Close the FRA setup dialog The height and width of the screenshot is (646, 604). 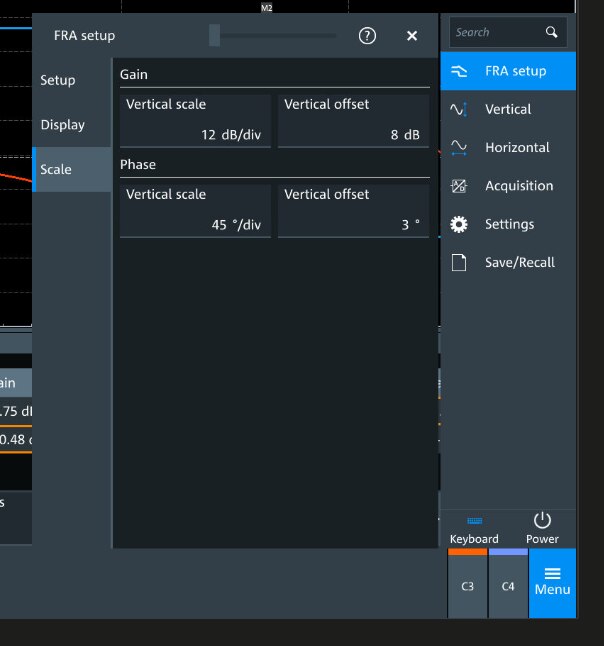tap(412, 36)
